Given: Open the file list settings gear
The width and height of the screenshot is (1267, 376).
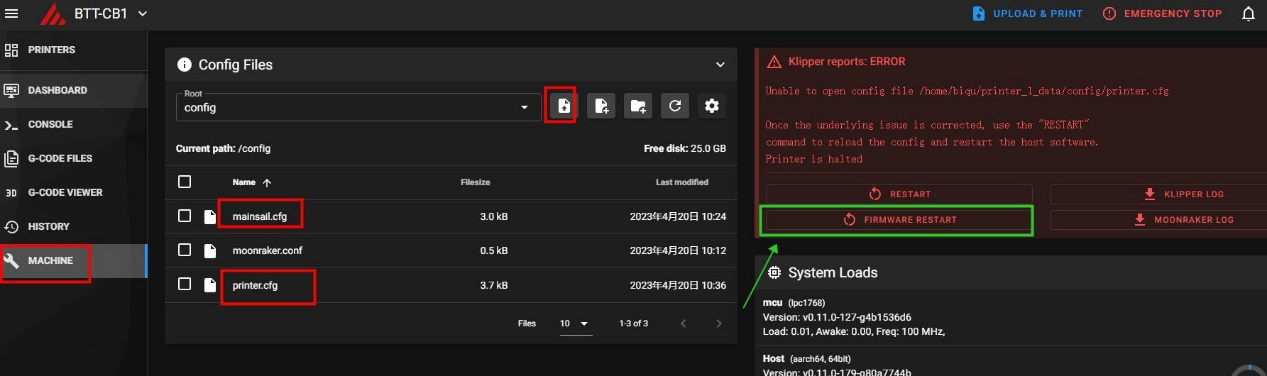Looking at the screenshot, I should point(712,105).
